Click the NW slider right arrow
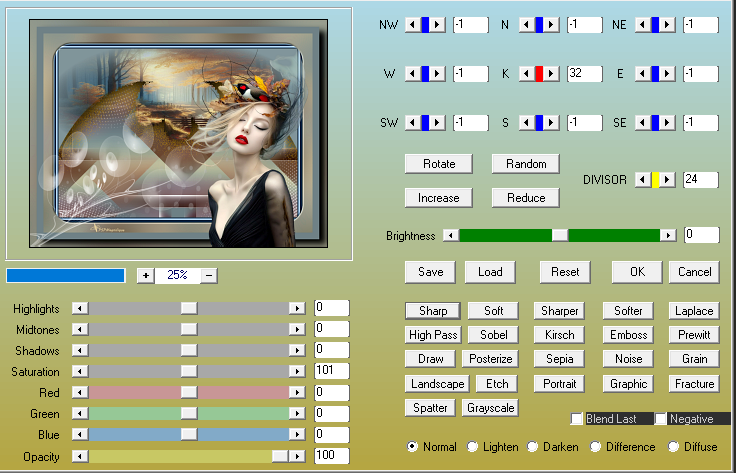The width and height of the screenshot is (736, 473). (x=437, y=24)
